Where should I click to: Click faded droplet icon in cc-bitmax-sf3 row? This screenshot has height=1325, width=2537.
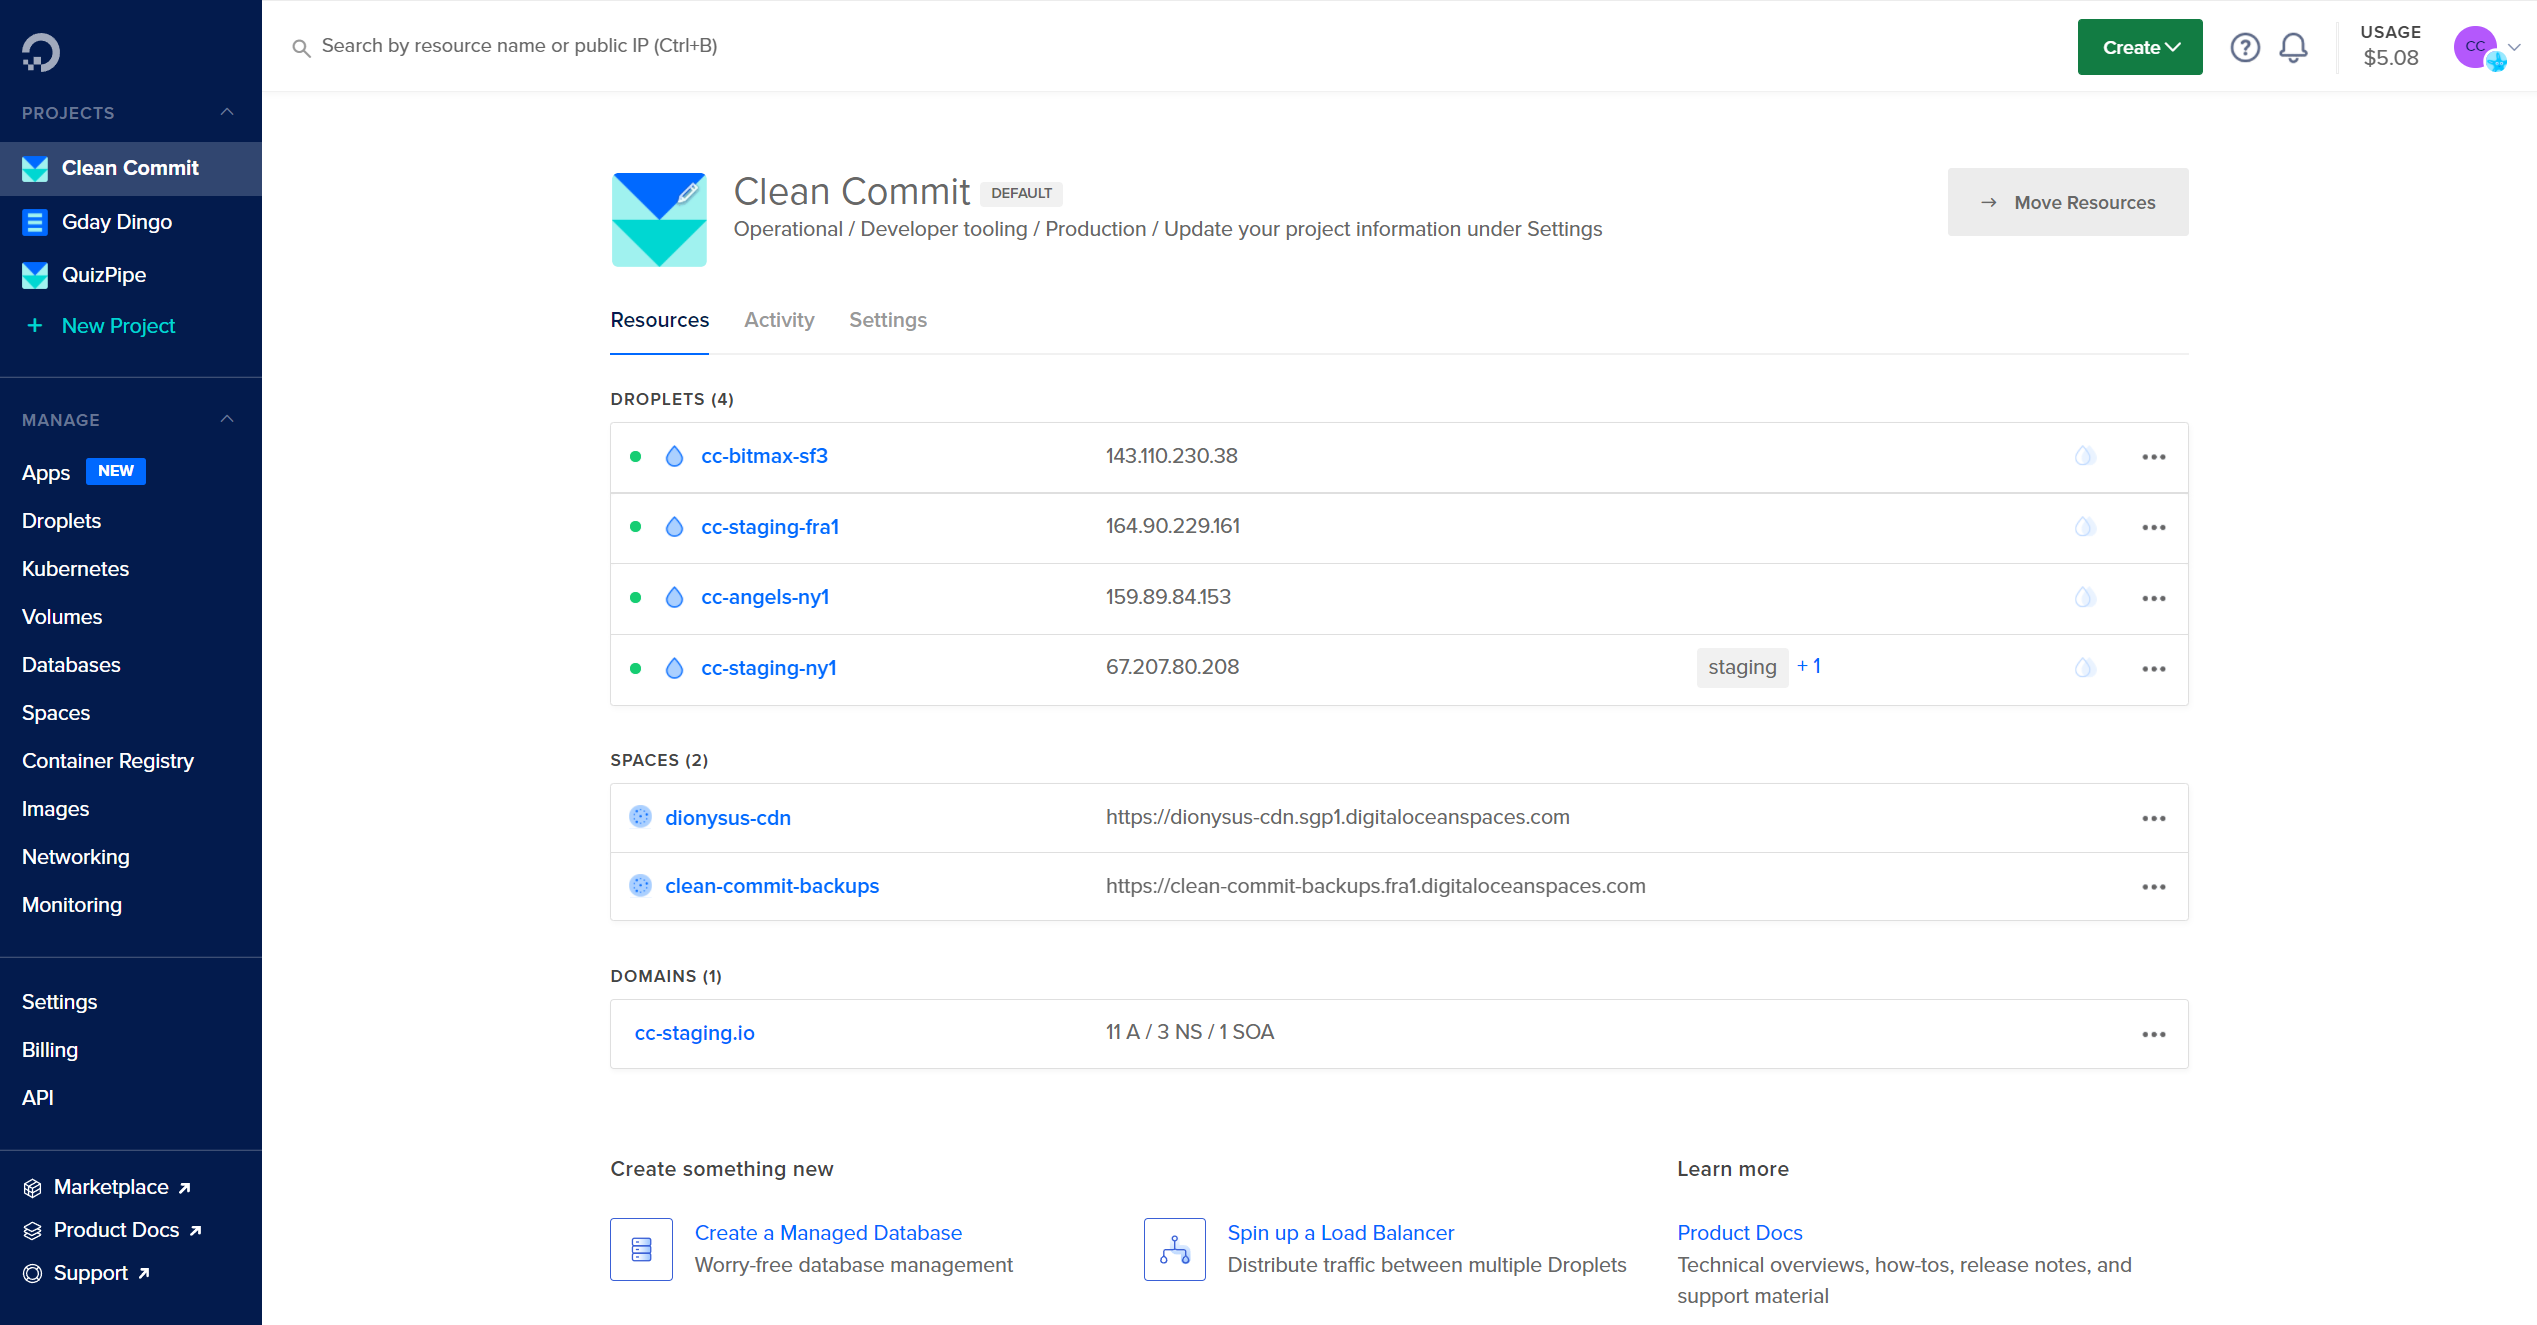click(x=2084, y=456)
